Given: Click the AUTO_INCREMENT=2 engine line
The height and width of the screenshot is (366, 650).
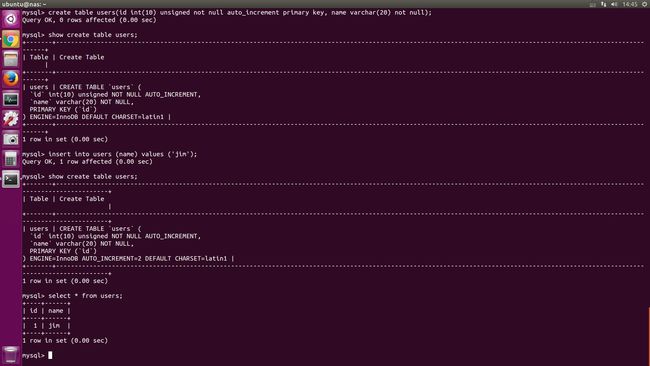Looking at the screenshot, I should (x=129, y=258).
